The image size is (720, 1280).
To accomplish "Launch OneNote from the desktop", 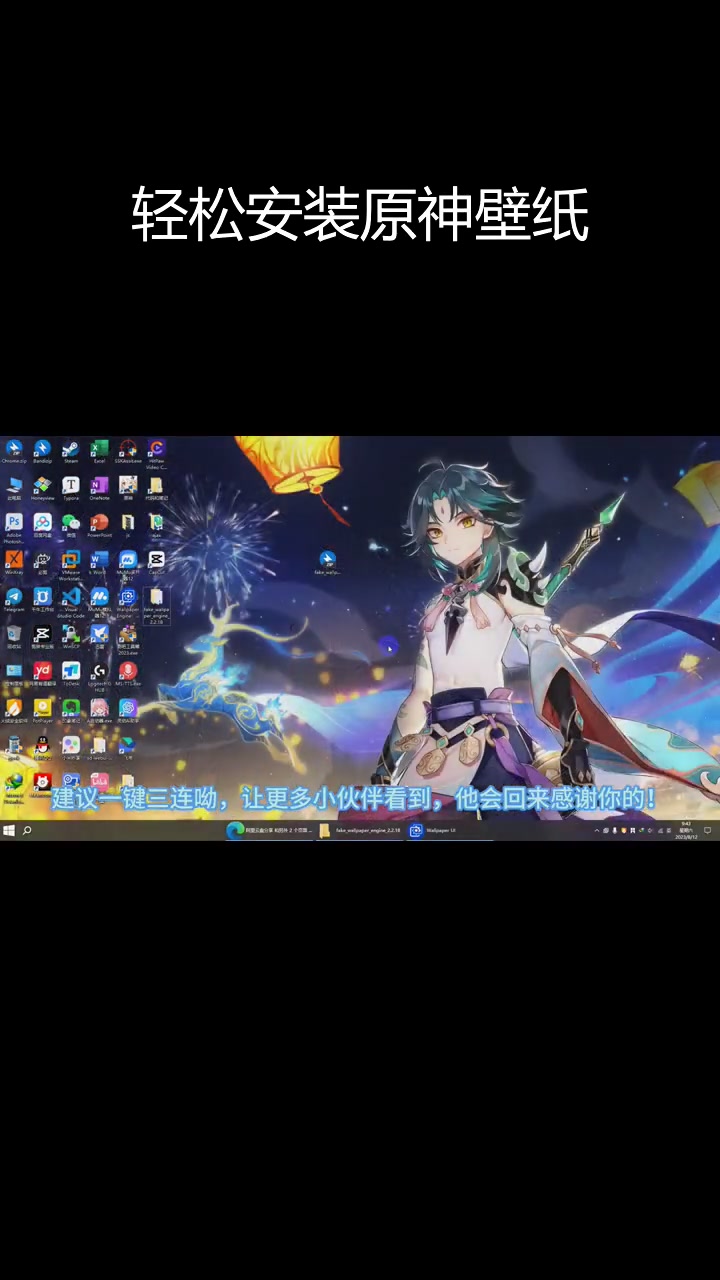I will coord(99,488).
